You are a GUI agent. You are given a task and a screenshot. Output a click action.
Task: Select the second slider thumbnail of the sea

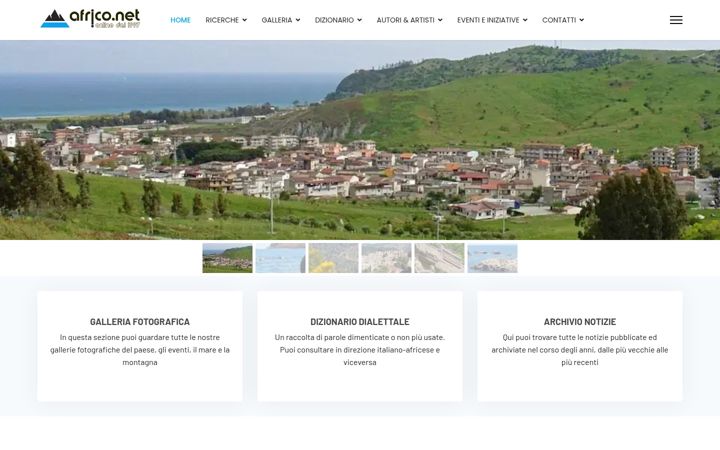[281, 258]
